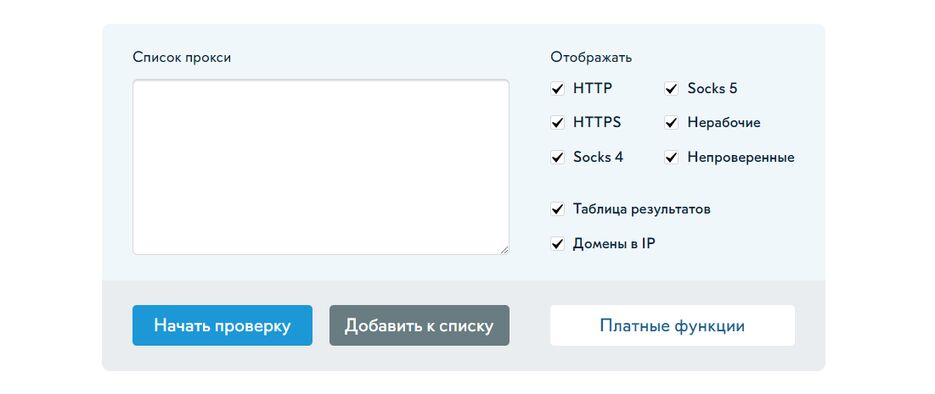Uncheck the HTTP checkbox
Screen dimensions: 935x394
pyautogui.click(x=558, y=89)
